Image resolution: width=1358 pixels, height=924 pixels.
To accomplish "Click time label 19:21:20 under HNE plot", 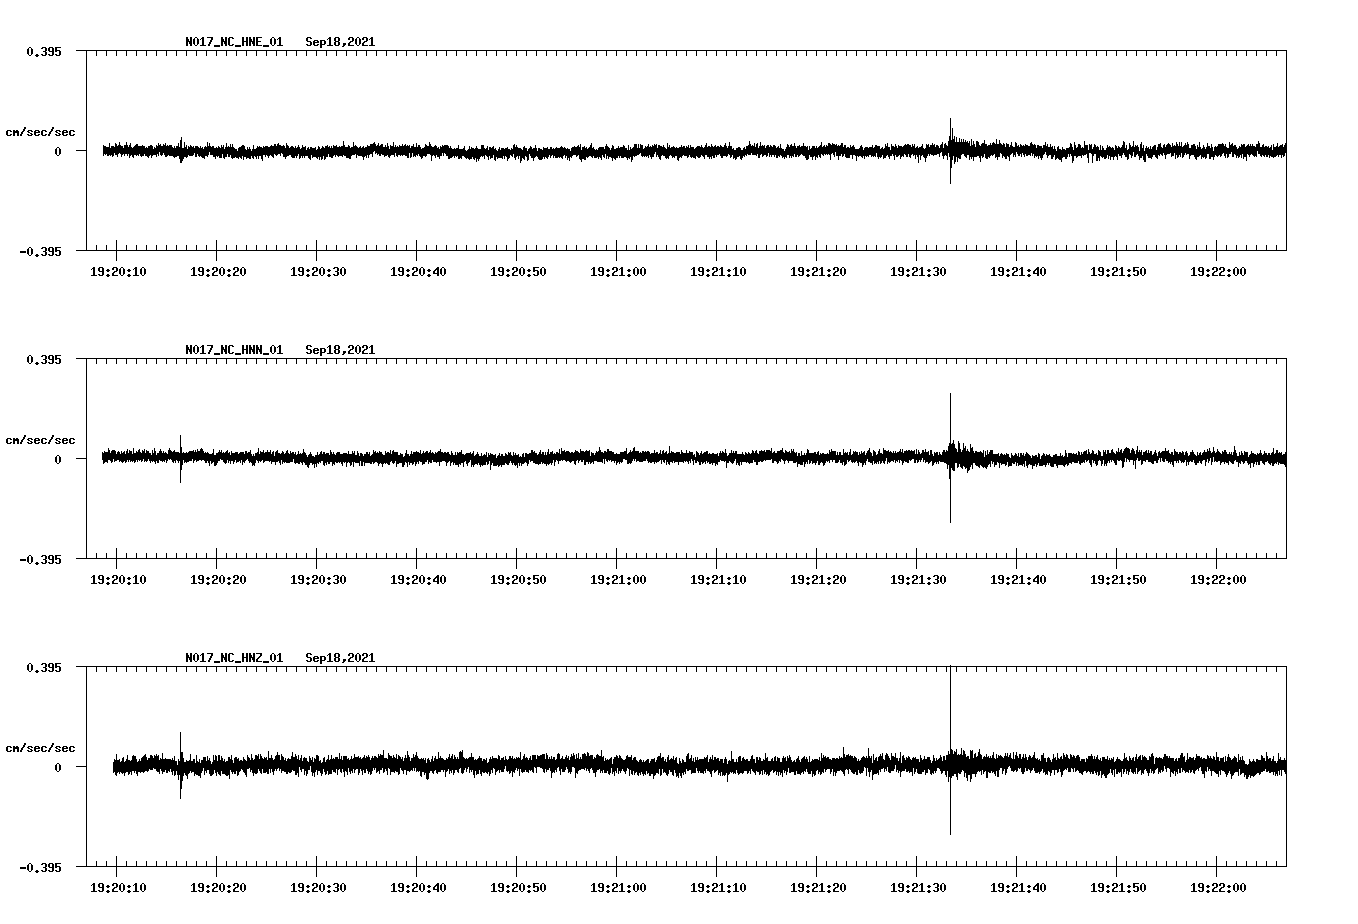I will (818, 272).
